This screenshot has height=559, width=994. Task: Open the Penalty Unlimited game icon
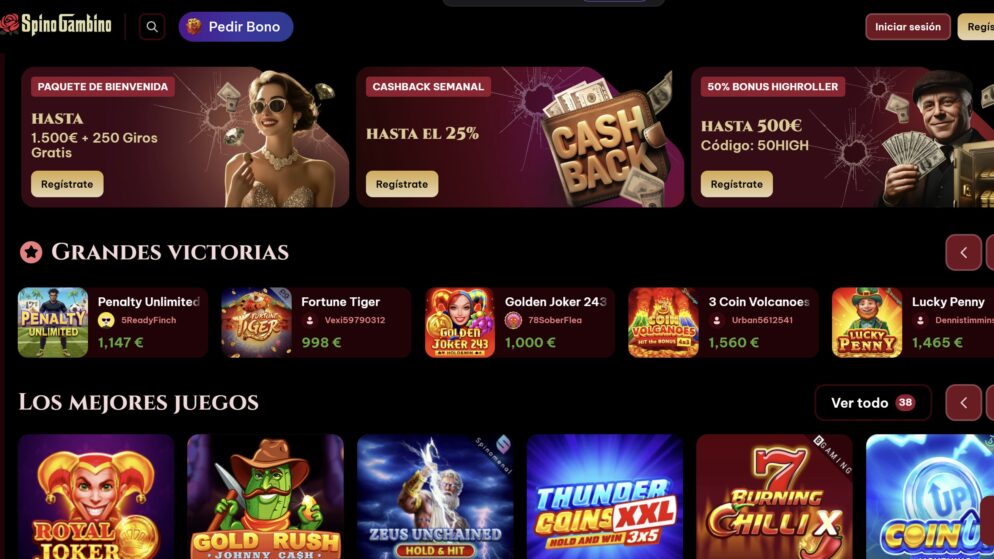click(53, 323)
